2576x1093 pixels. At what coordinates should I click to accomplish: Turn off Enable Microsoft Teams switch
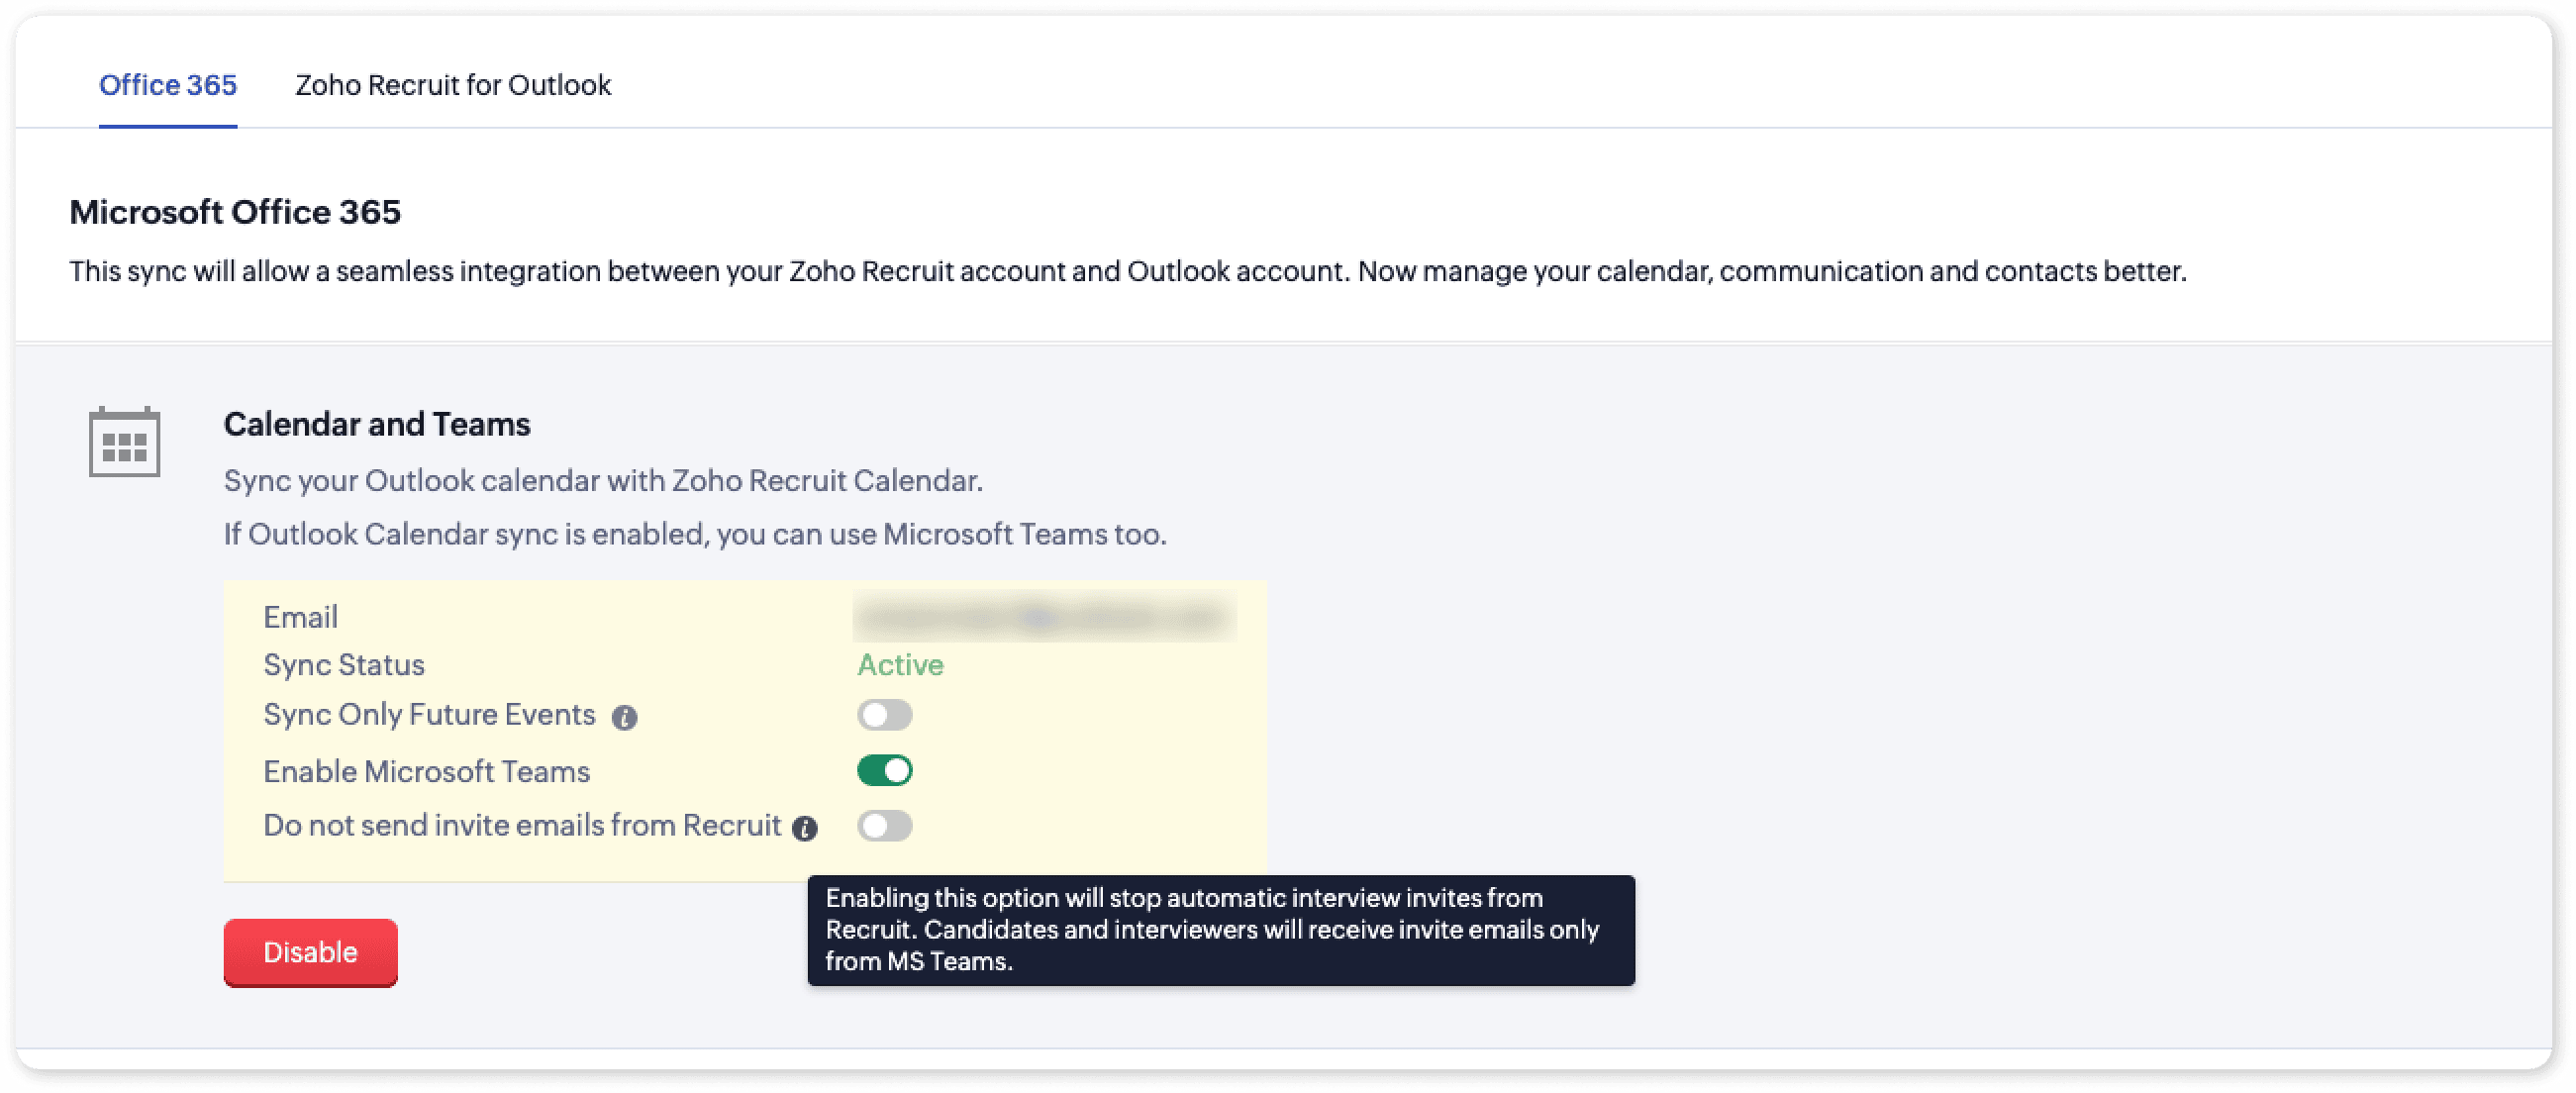(x=885, y=771)
